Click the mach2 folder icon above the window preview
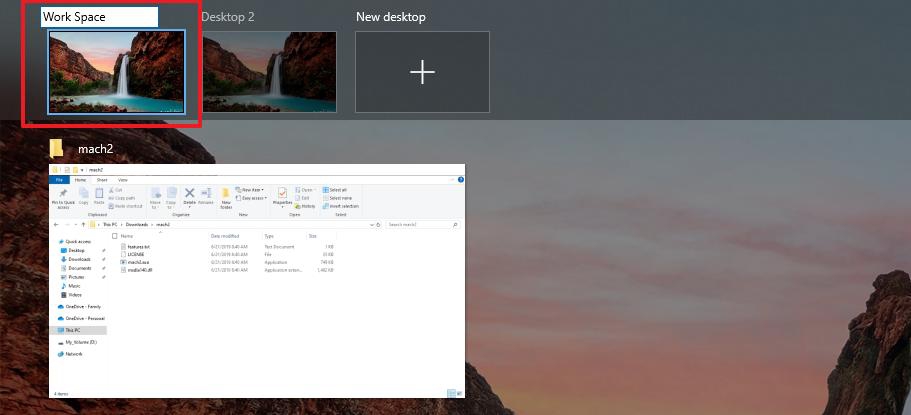This screenshot has width=911, height=415. pyautogui.click(x=60, y=149)
